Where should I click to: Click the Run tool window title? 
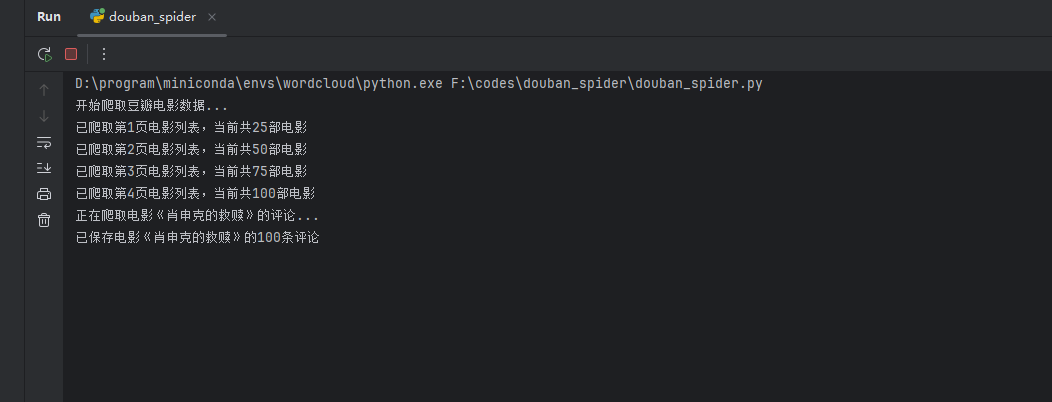click(x=49, y=17)
